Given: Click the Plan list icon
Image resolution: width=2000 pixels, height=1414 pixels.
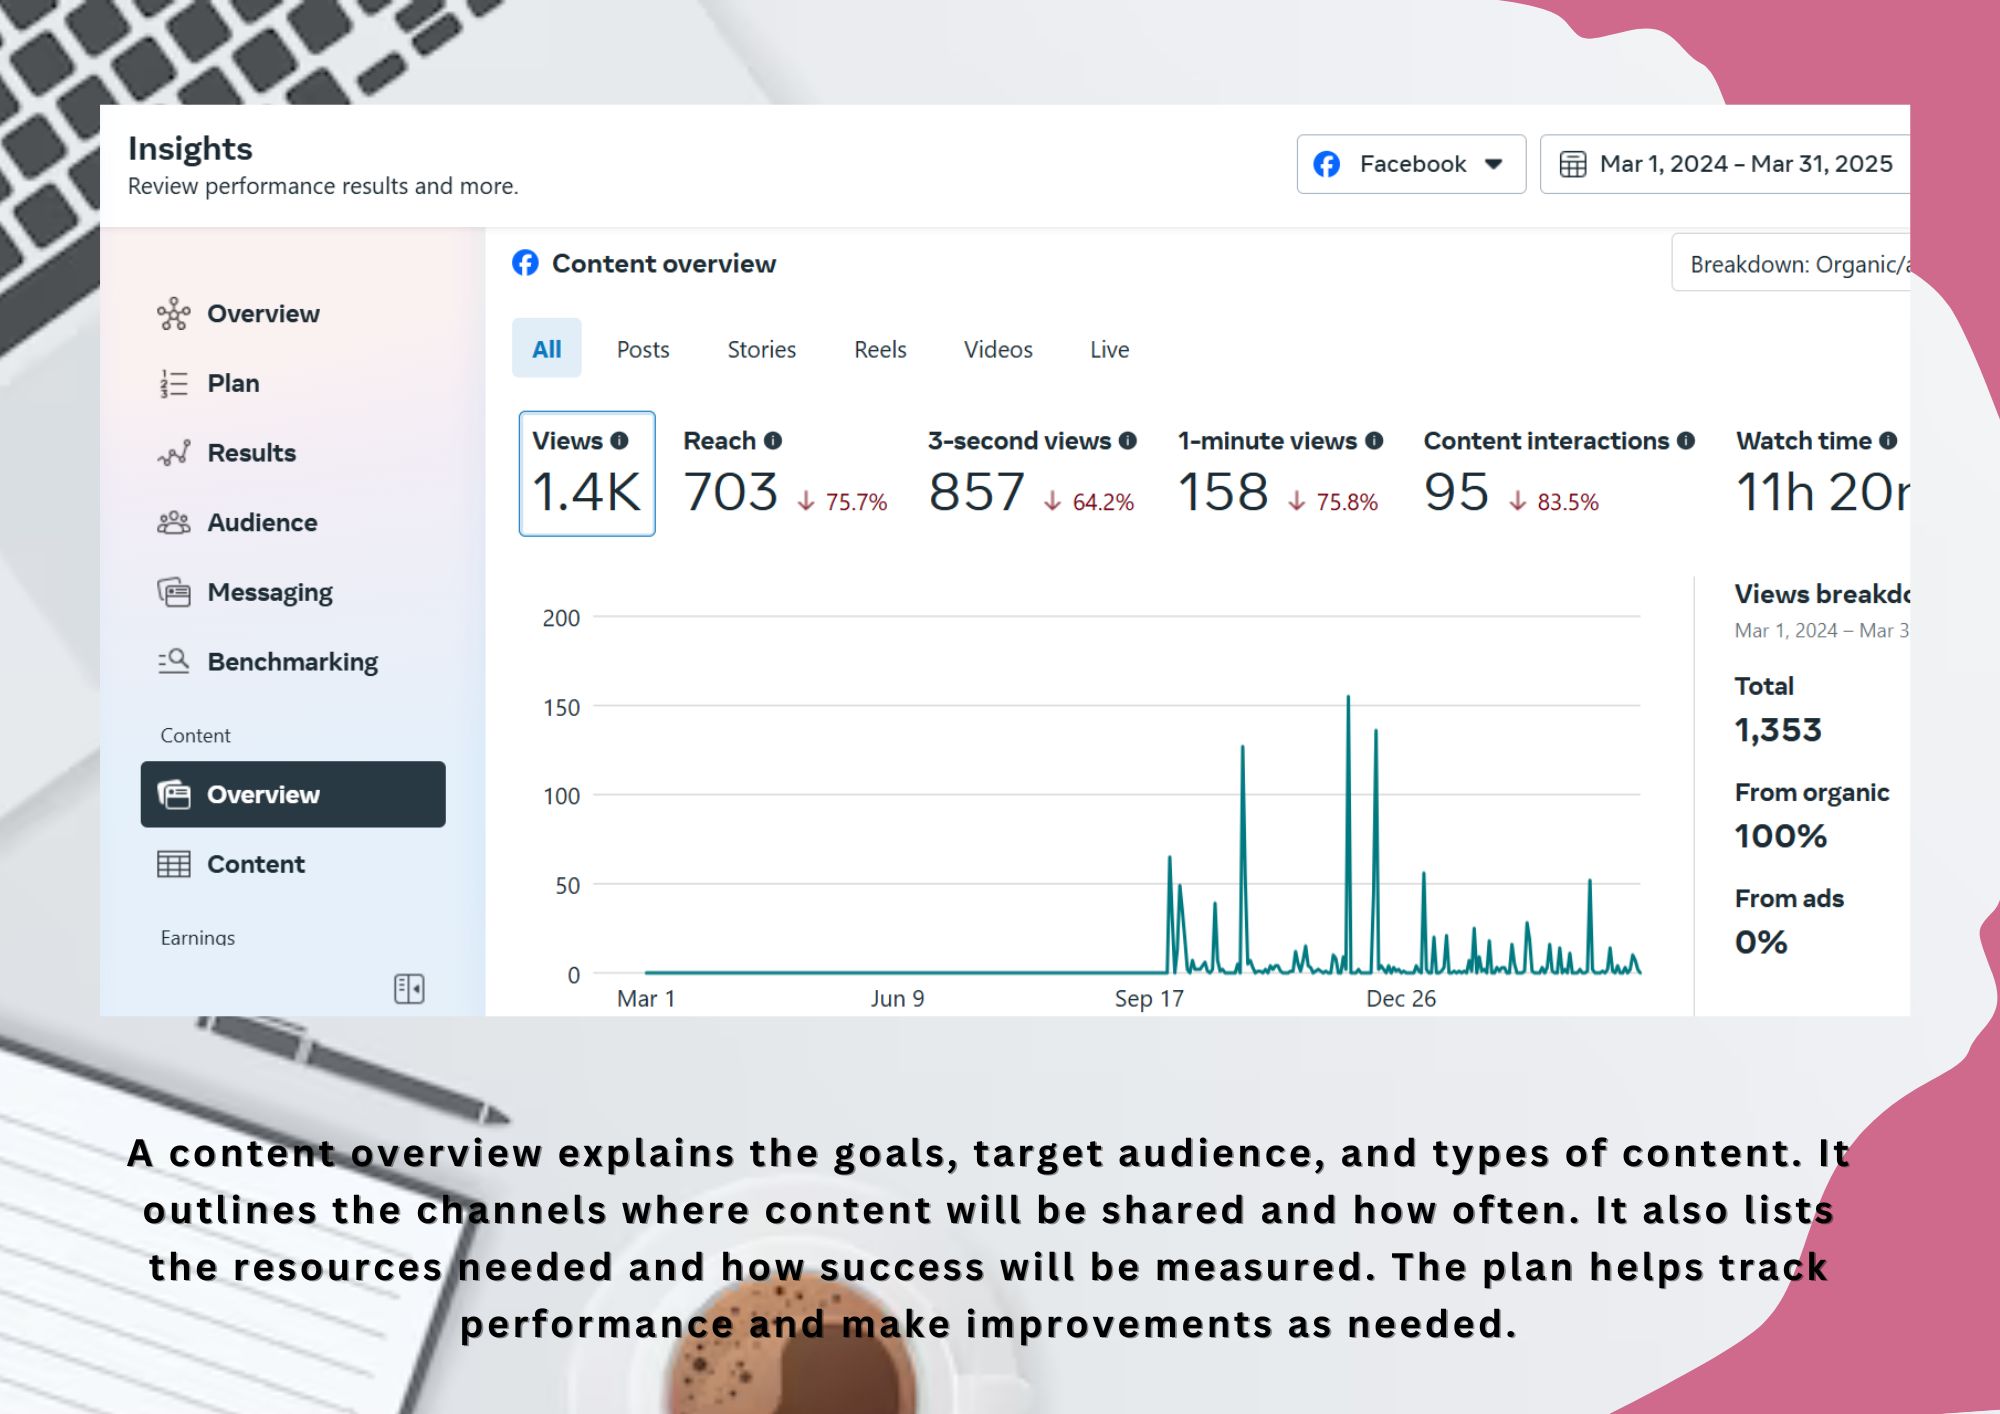Looking at the screenshot, I should click(x=173, y=384).
